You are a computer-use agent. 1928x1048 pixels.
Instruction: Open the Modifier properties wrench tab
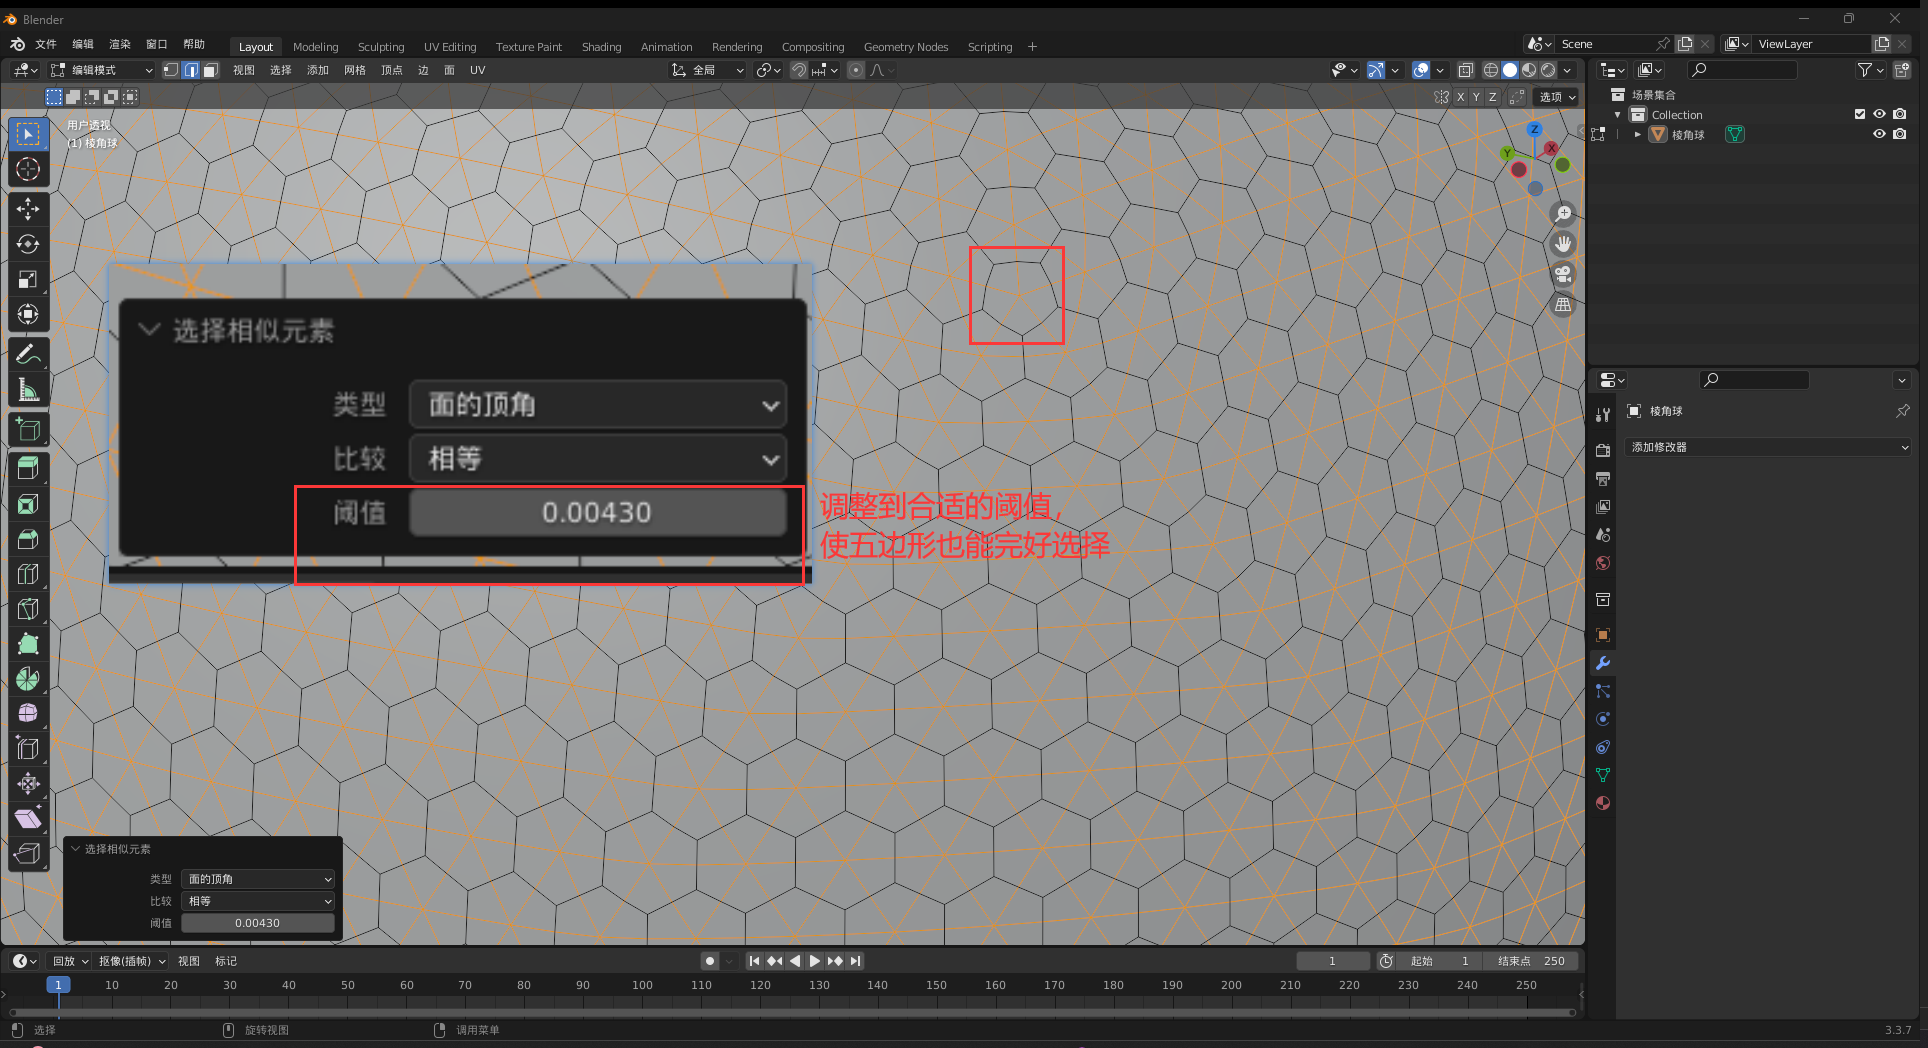click(1603, 663)
